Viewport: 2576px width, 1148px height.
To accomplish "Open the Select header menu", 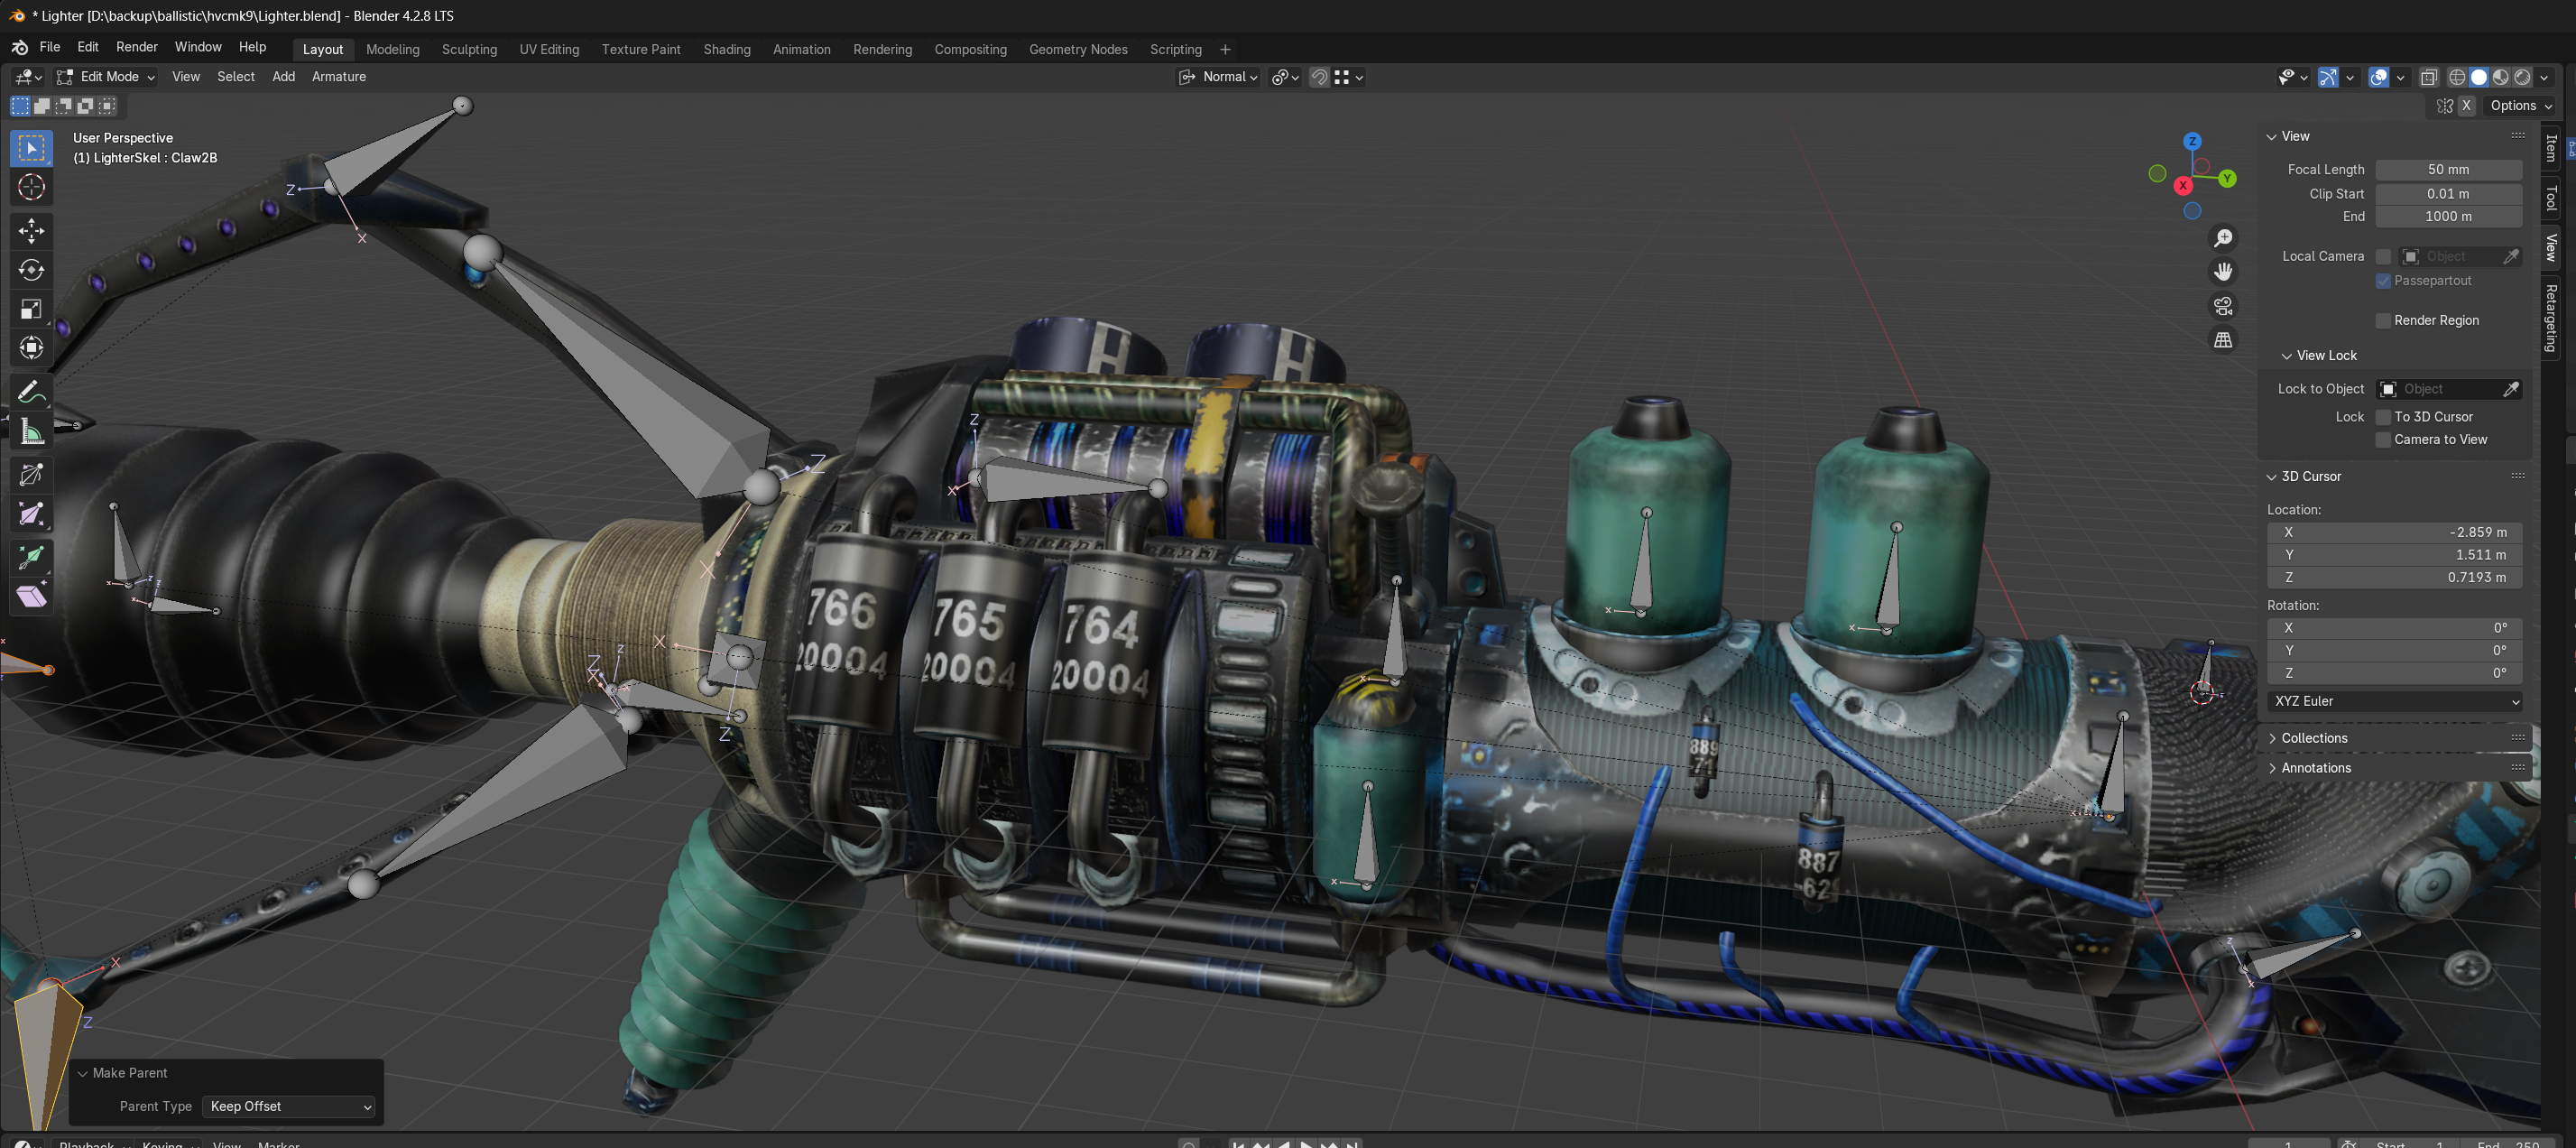I will point(236,77).
